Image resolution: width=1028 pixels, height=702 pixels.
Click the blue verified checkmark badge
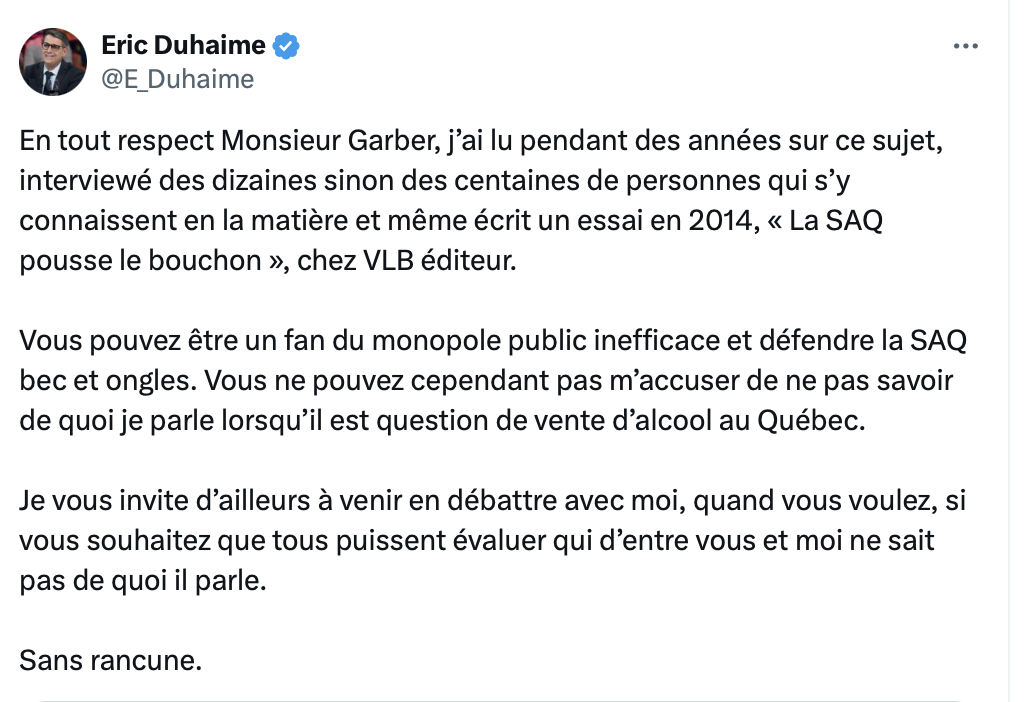click(x=286, y=46)
